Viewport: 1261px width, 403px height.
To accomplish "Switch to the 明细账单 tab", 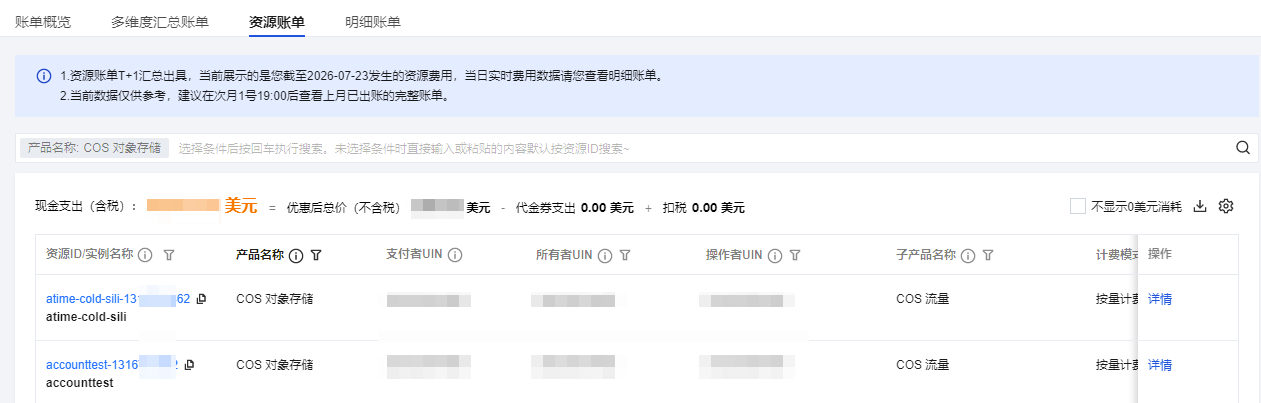I will coord(373,21).
